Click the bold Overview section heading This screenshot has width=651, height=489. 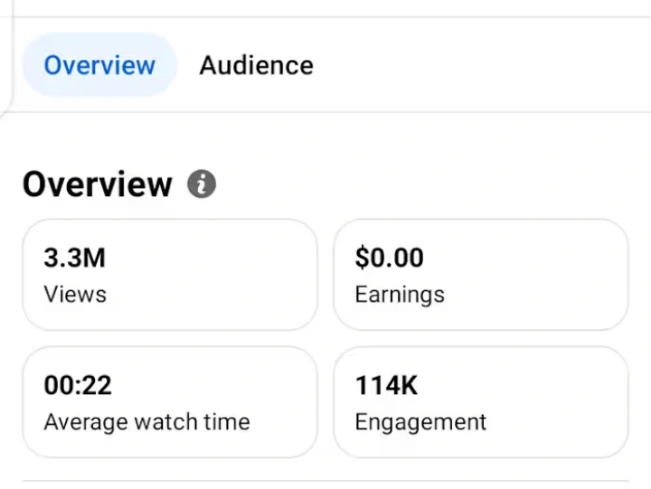point(97,185)
